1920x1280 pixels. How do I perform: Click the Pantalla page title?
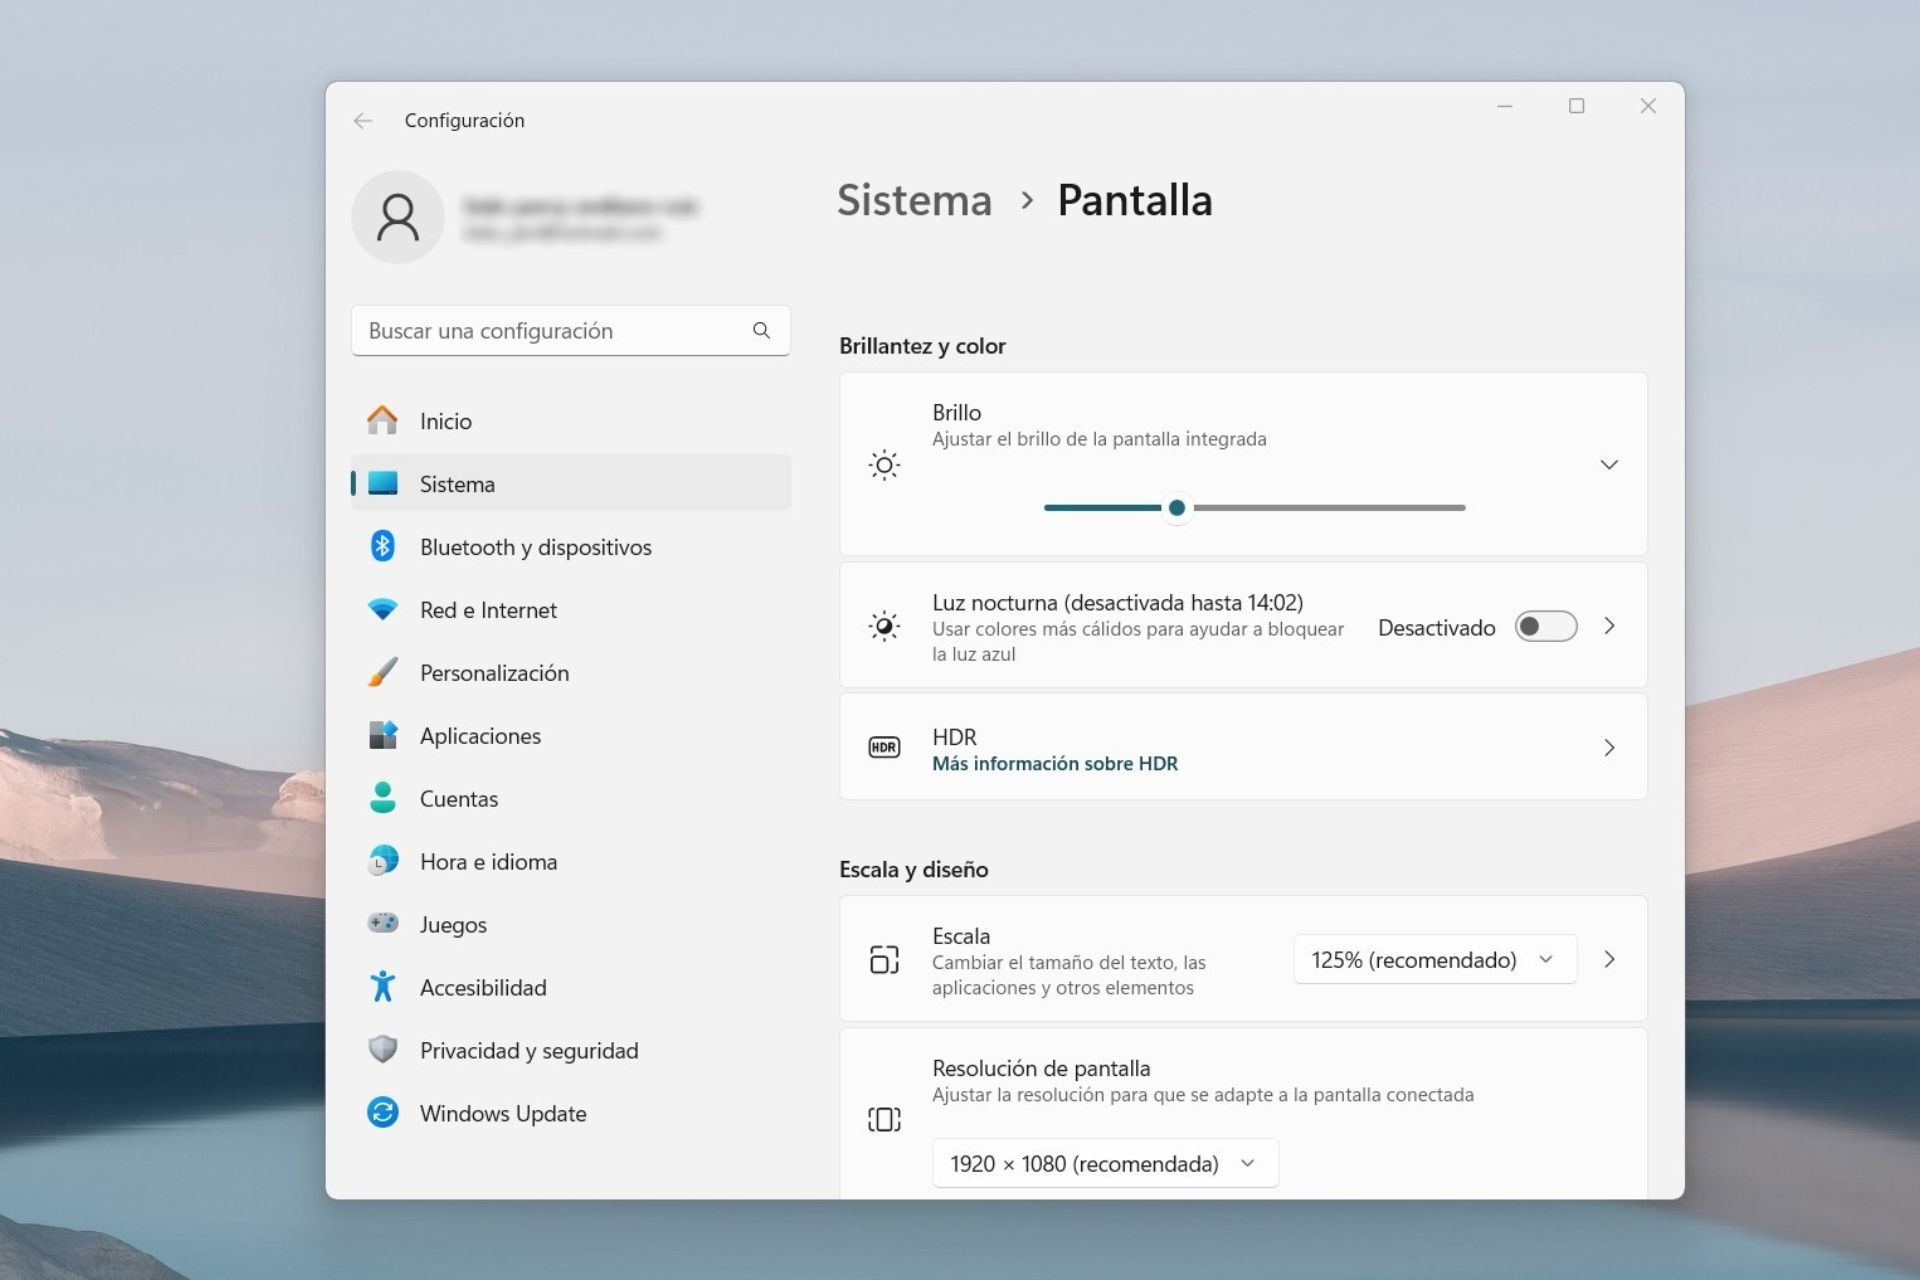[1135, 200]
